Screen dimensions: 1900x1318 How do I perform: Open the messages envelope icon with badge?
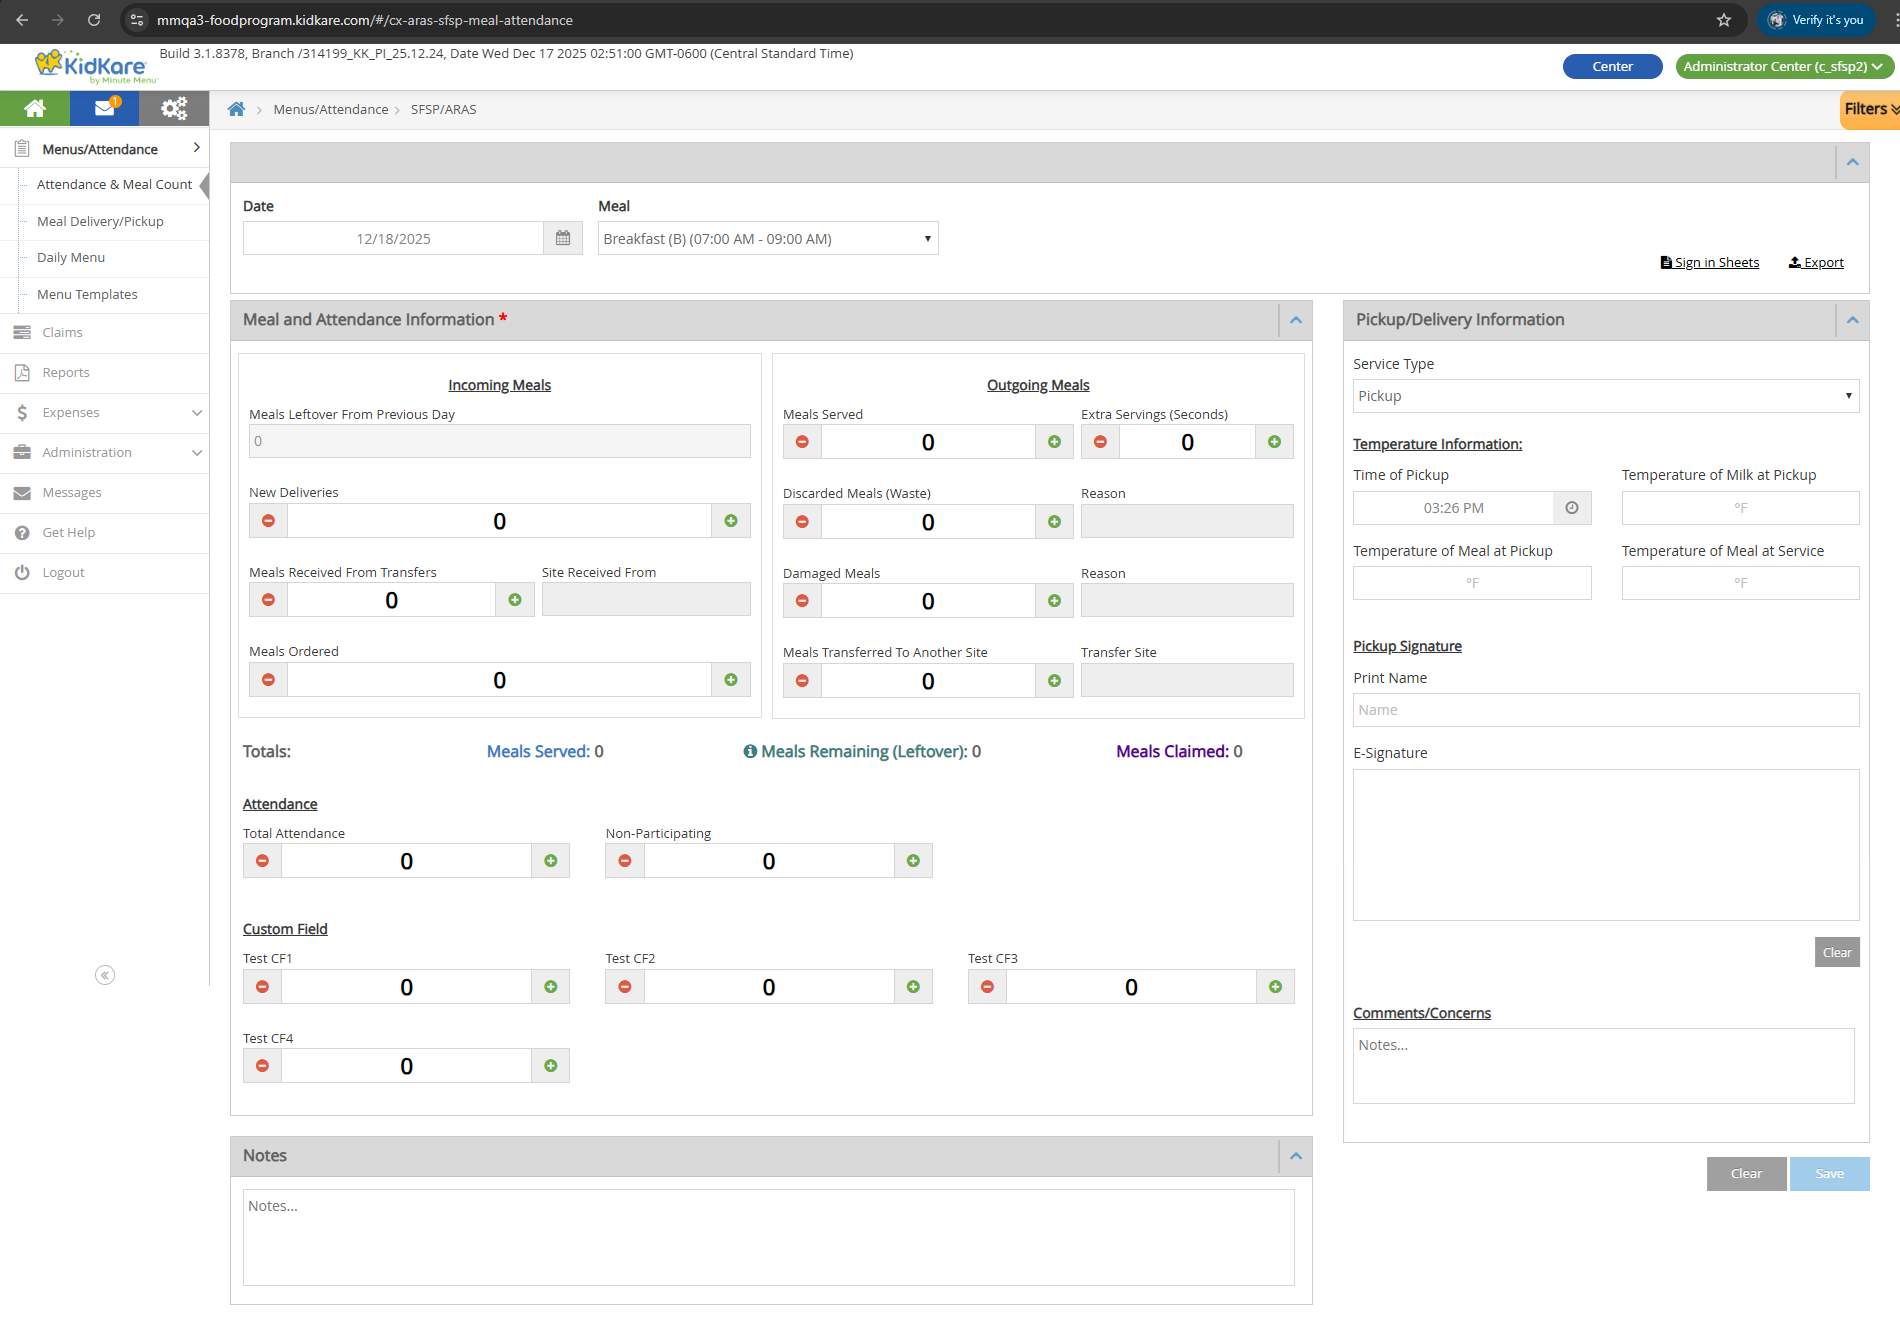(x=104, y=108)
